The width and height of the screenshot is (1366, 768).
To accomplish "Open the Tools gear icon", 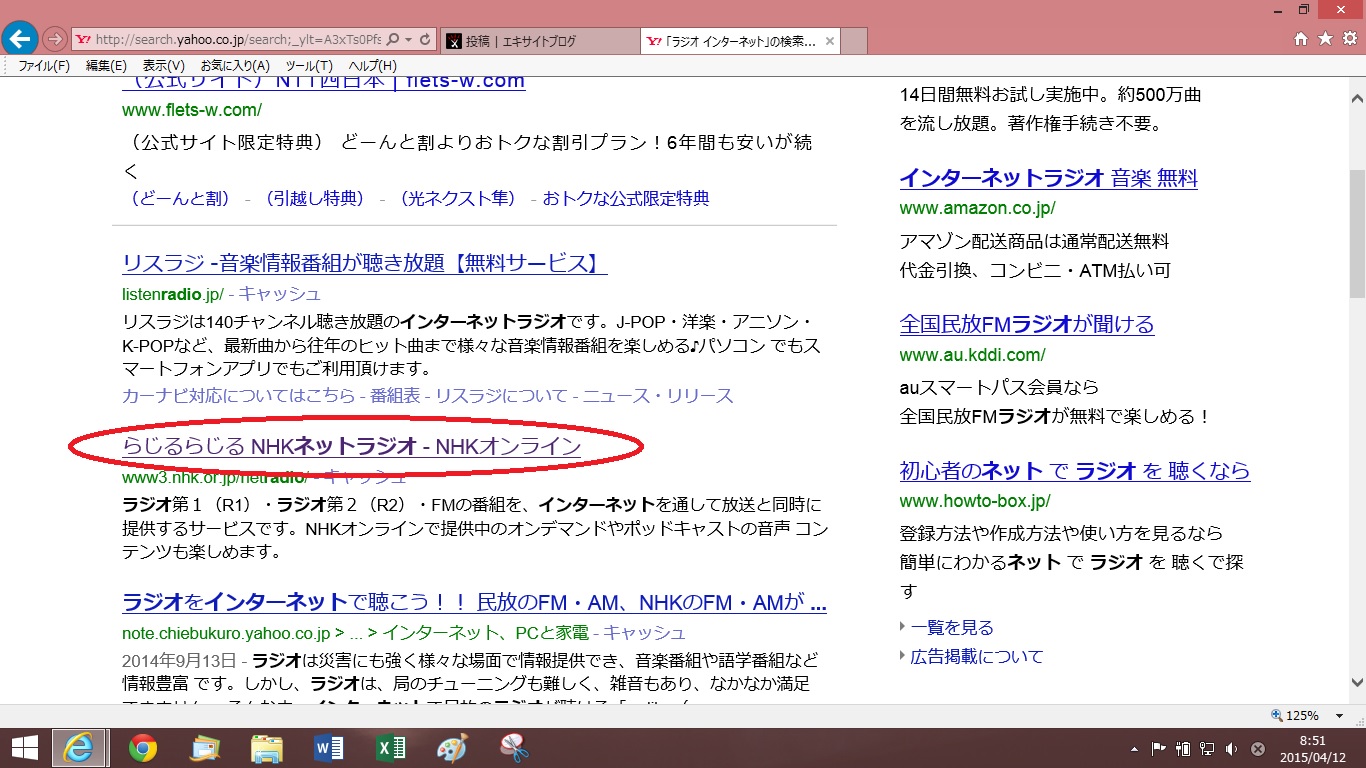I will click(1349, 39).
